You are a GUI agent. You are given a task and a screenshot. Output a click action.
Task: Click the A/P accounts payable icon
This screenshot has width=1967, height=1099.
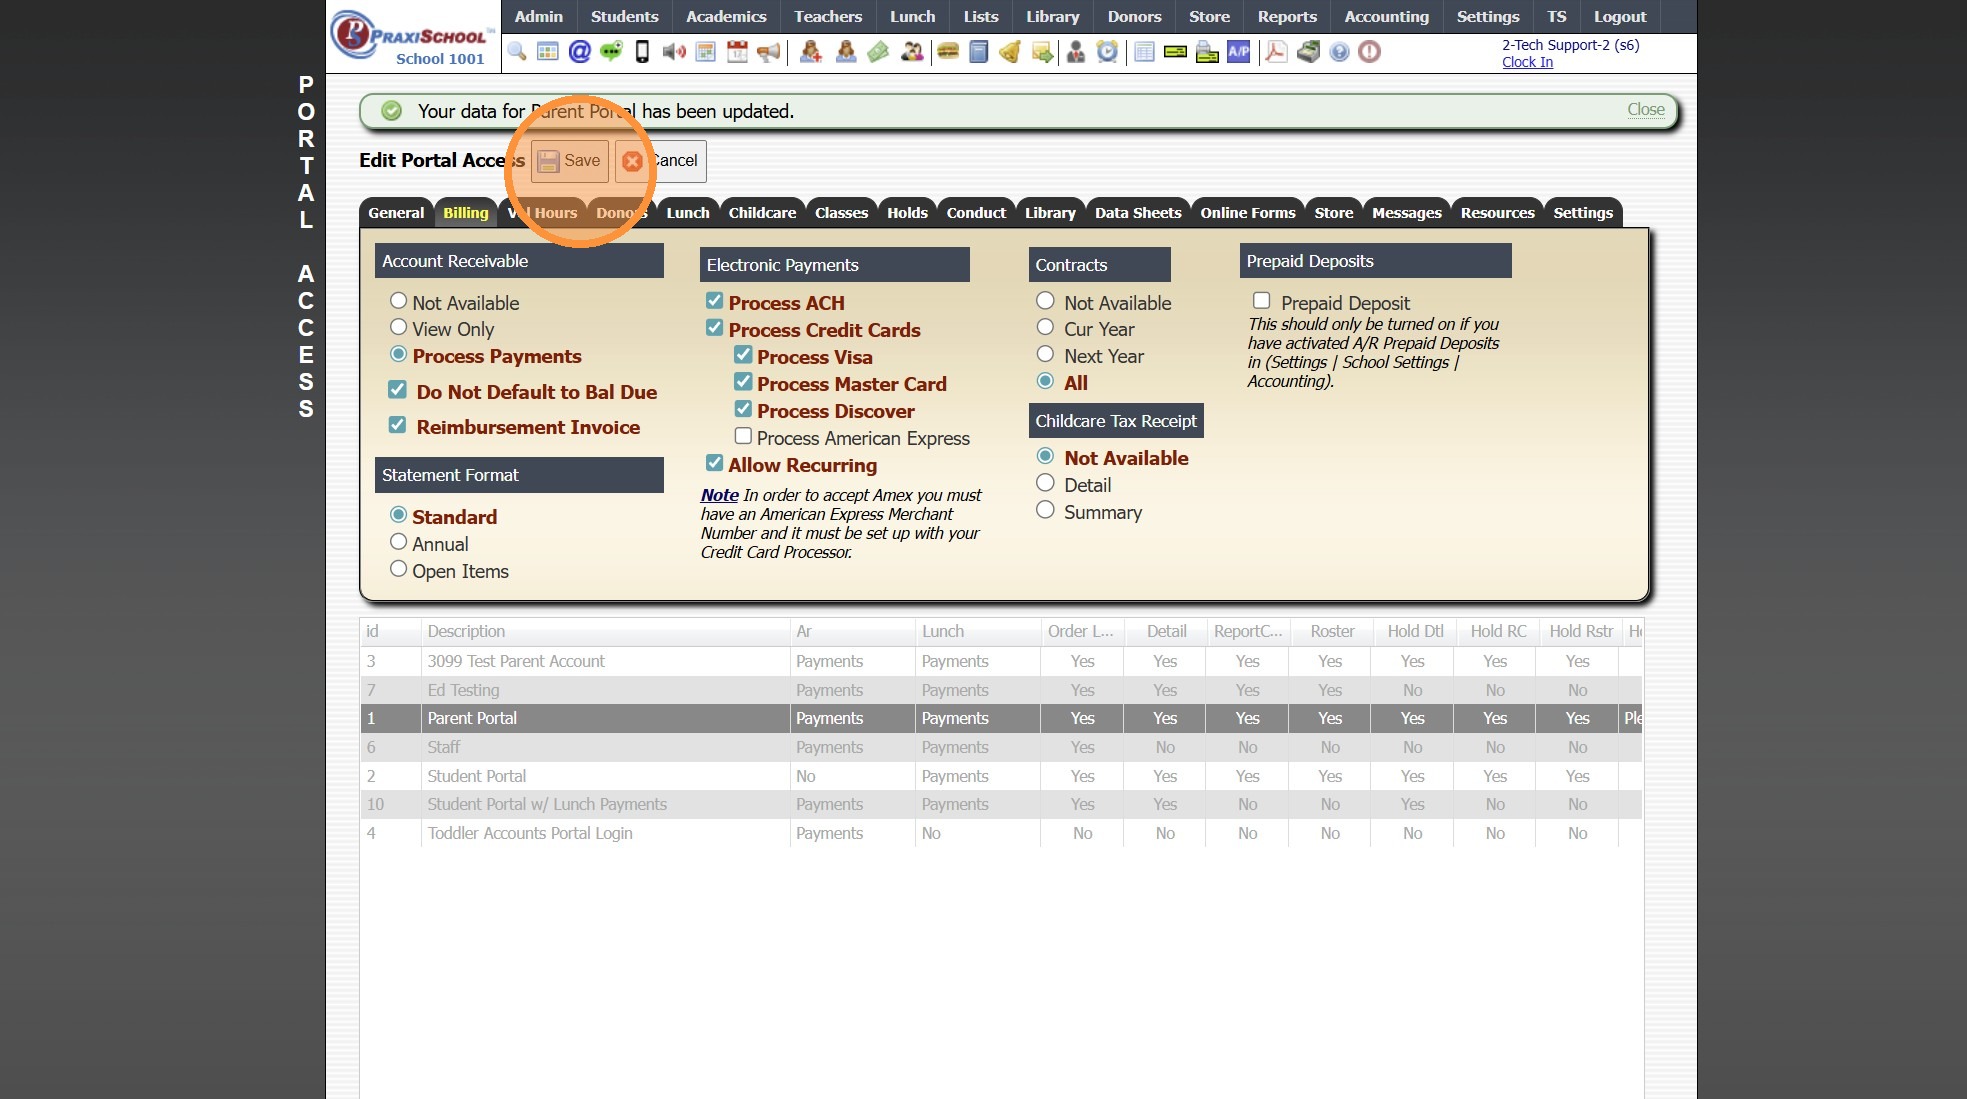1239,52
